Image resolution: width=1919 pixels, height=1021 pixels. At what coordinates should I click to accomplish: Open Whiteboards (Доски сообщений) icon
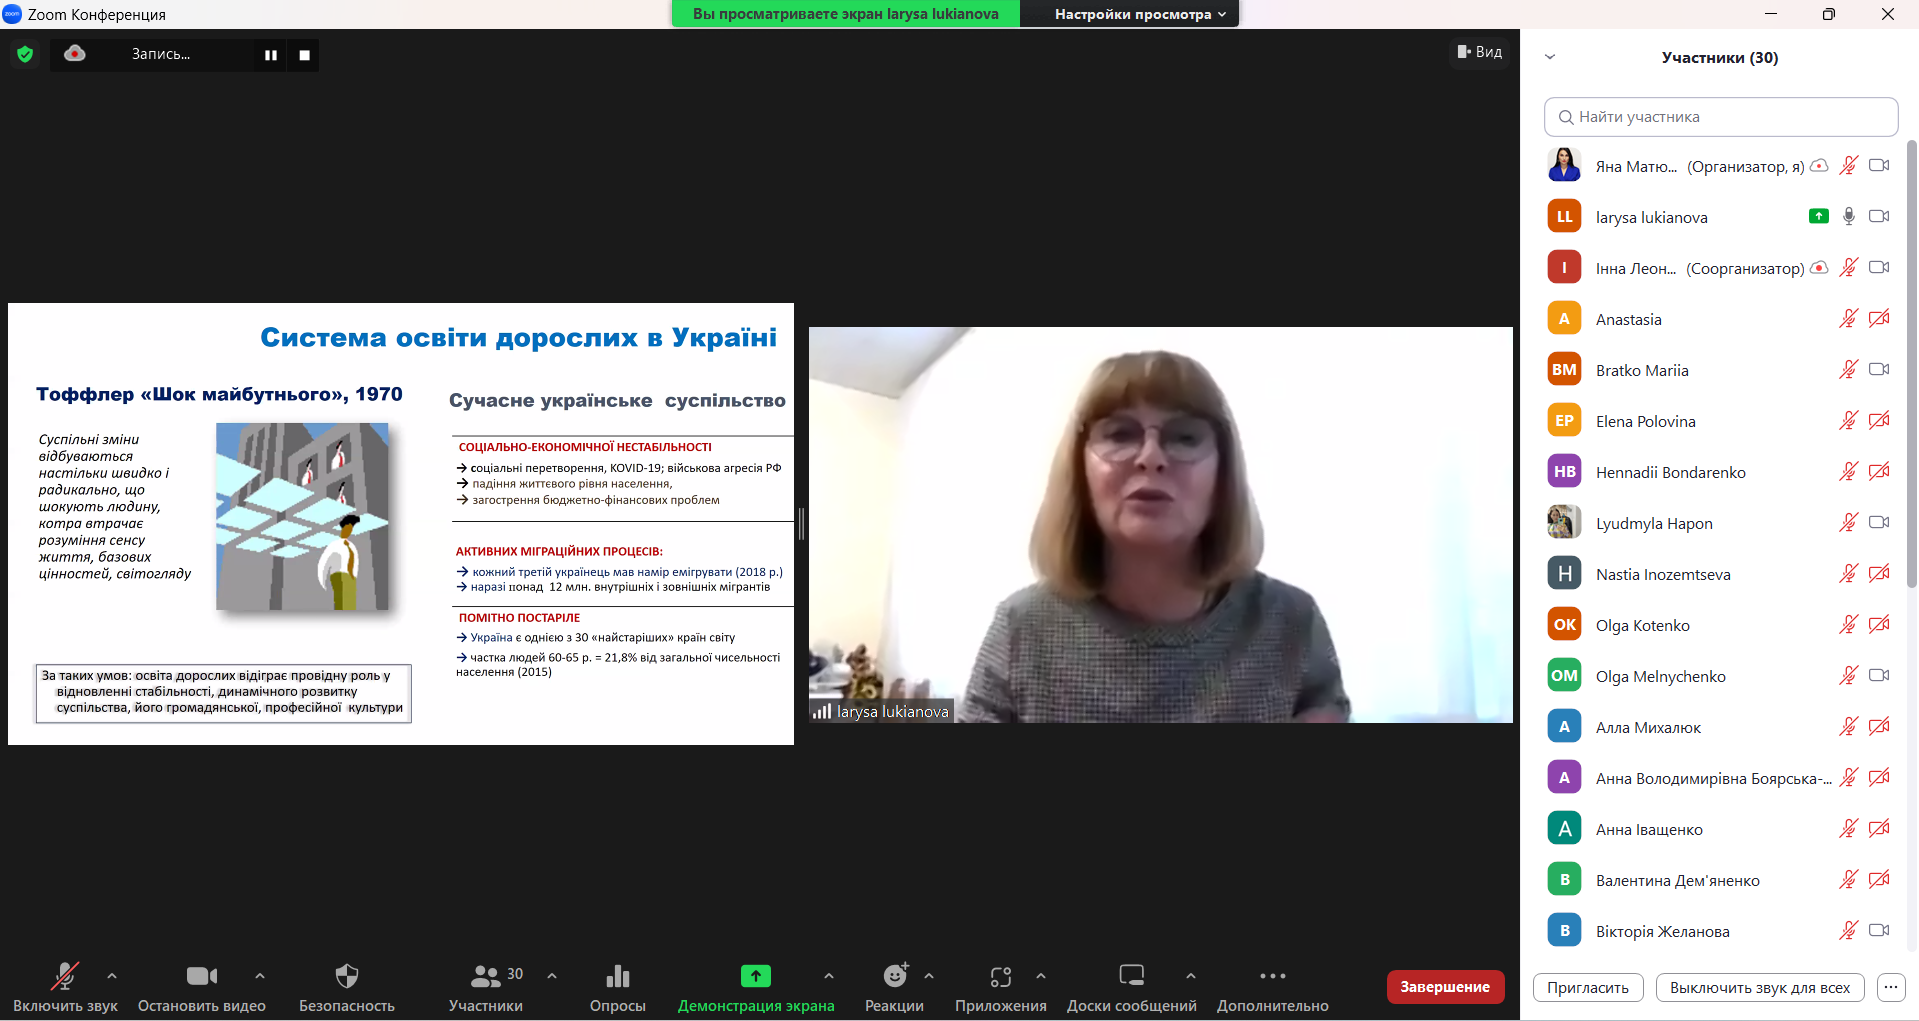tap(1131, 976)
